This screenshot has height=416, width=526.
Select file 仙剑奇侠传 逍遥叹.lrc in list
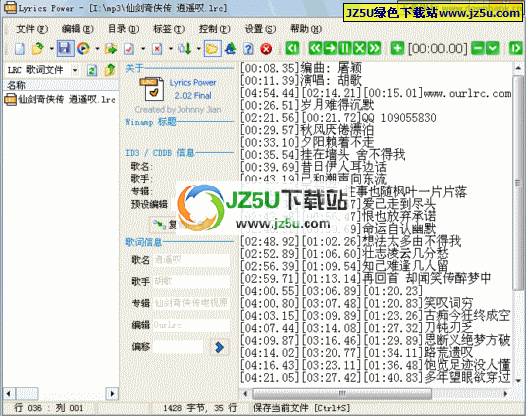pos(60,100)
